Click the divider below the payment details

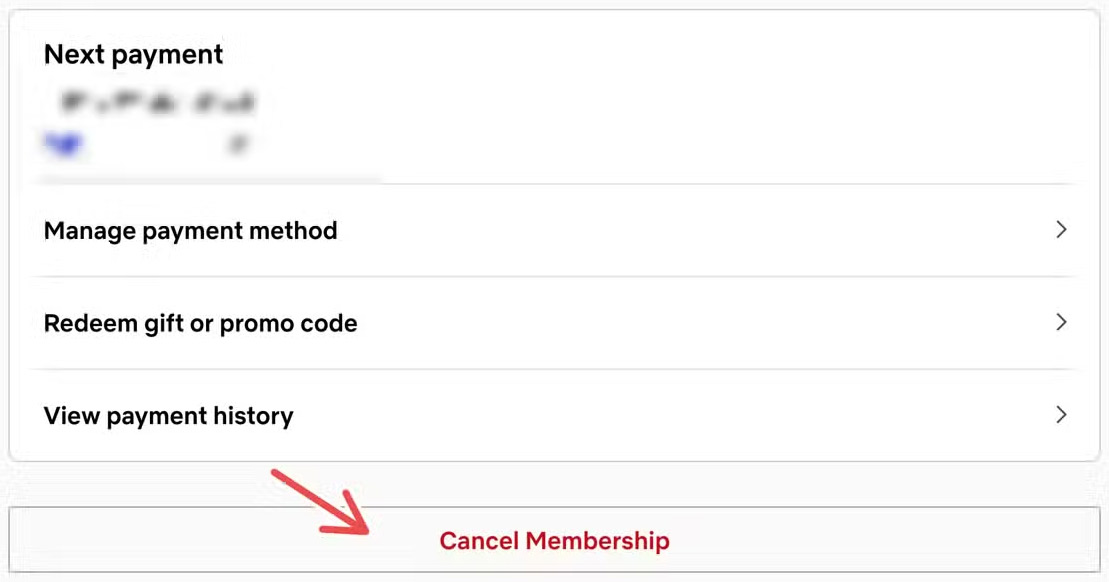pyautogui.click(x=554, y=184)
